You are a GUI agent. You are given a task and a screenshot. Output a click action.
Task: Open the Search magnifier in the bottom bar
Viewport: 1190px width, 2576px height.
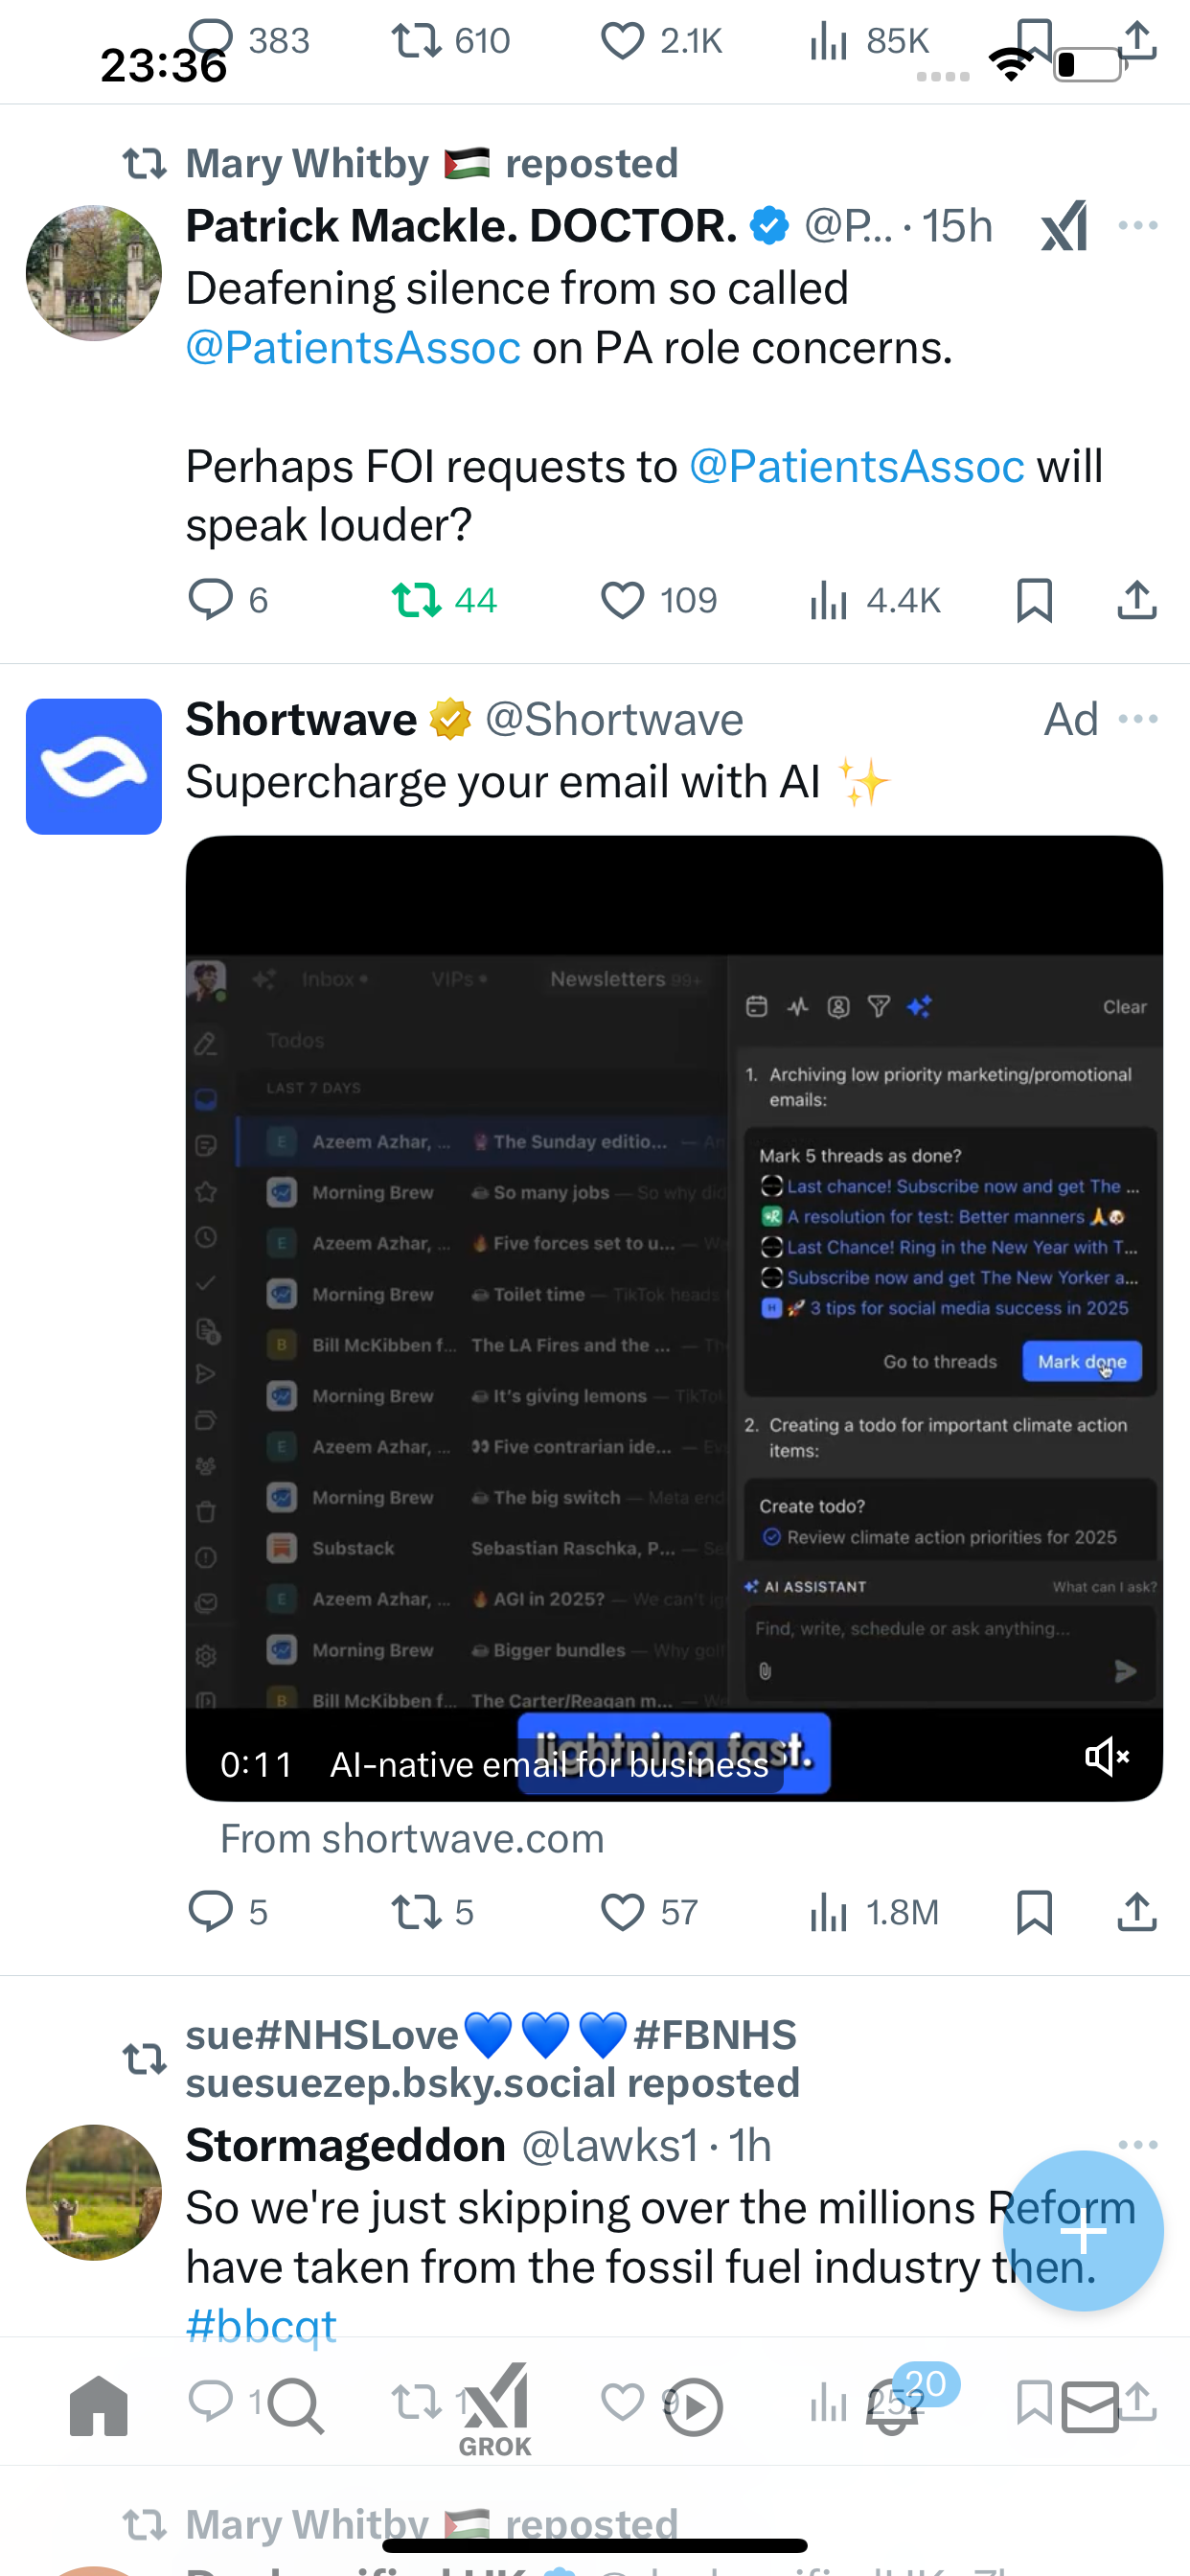click(x=295, y=2406)
